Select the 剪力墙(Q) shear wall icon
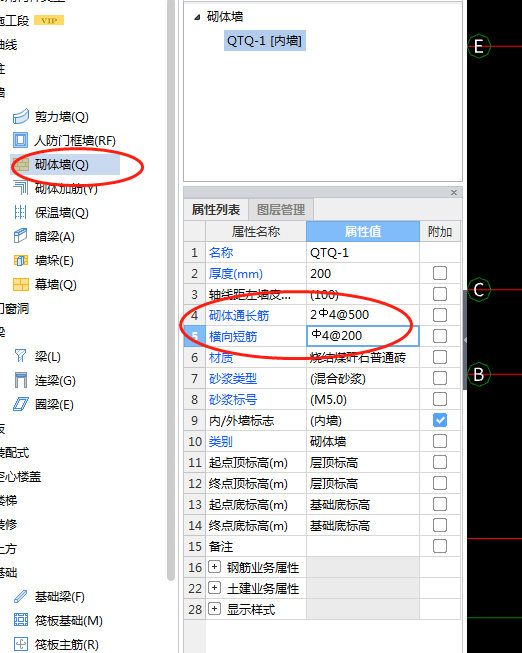Image resolution: width=522 pixels, height=653 pixels. 20,117
